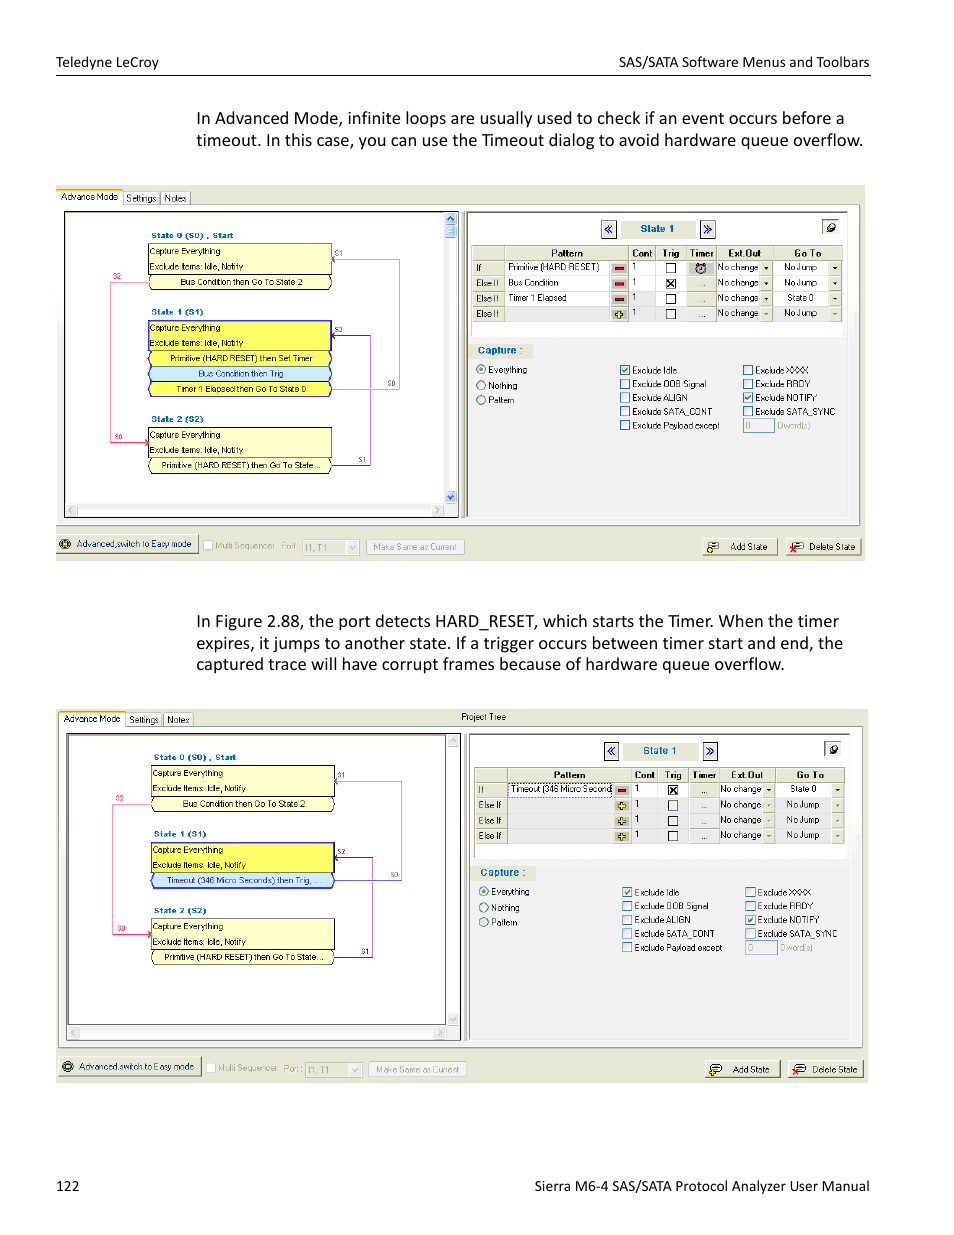Viewport: 954px width, 1235px height.
Task: Open timer clock icon in Primitive (HARD RESET) row
Action: tap(701, 268)
